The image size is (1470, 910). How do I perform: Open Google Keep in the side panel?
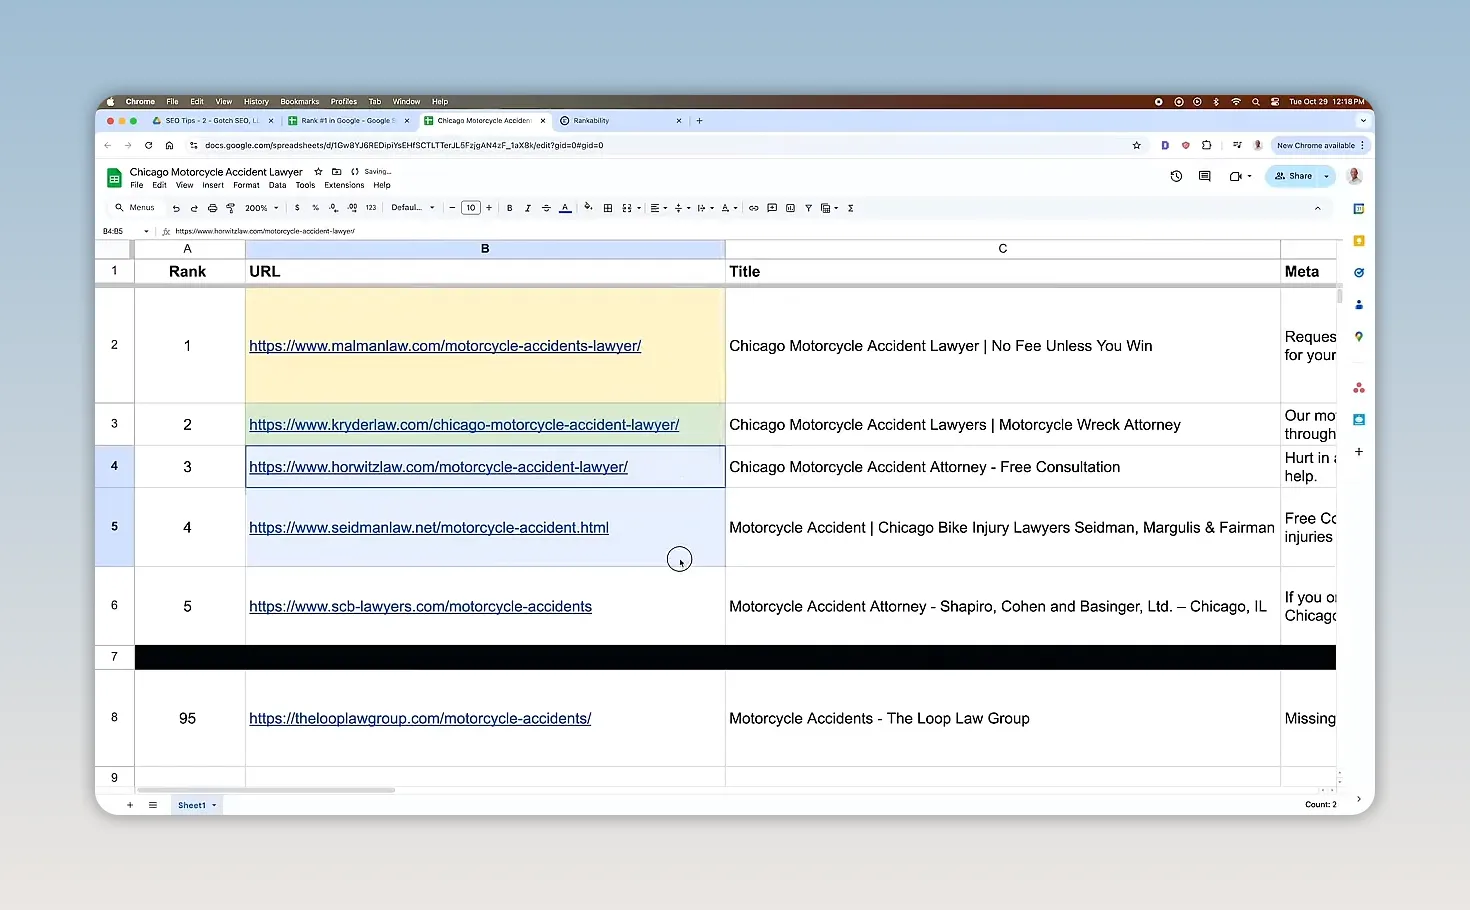point(1359,241)
